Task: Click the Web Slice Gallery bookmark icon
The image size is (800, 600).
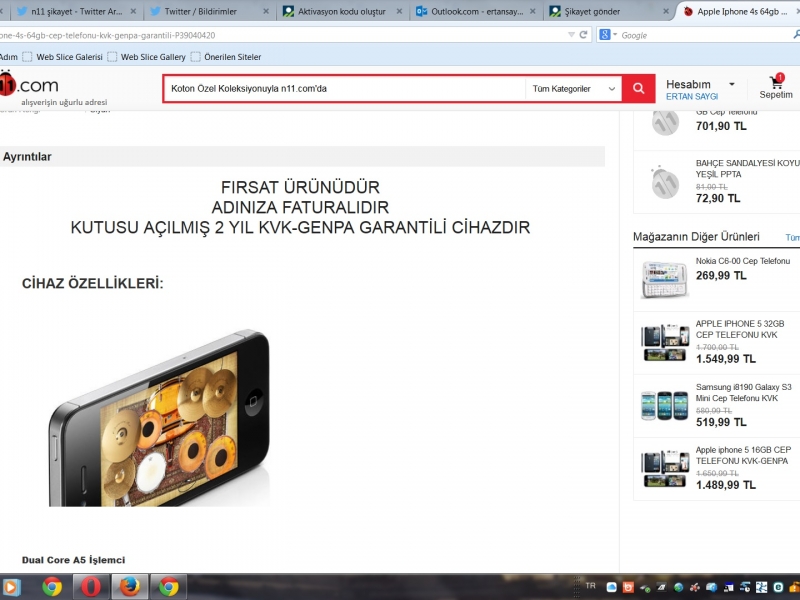Action: pos(112,57)
